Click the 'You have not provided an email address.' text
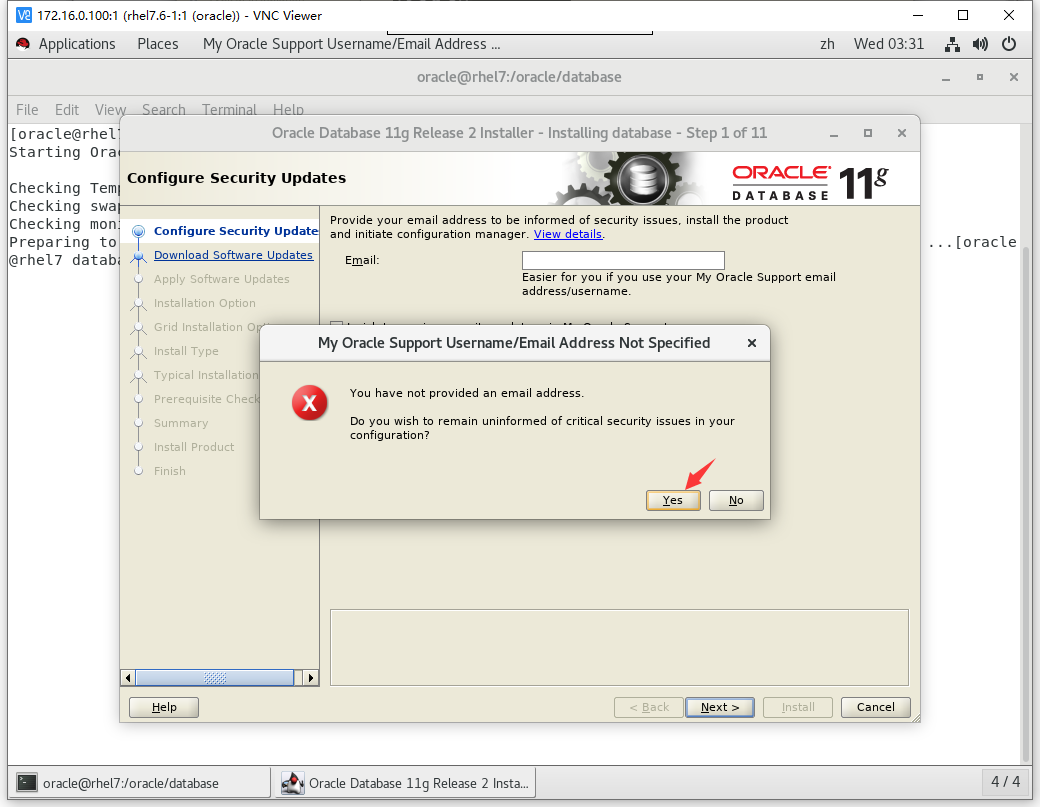1040x807 pixels. click(x=466, y=393)
